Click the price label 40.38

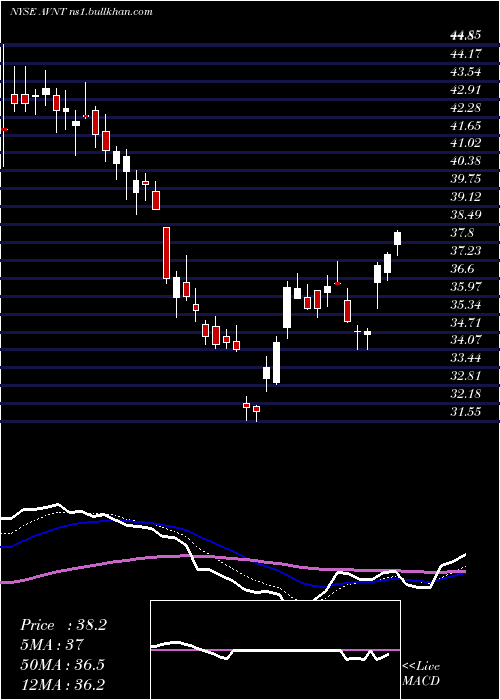point(466,161)
